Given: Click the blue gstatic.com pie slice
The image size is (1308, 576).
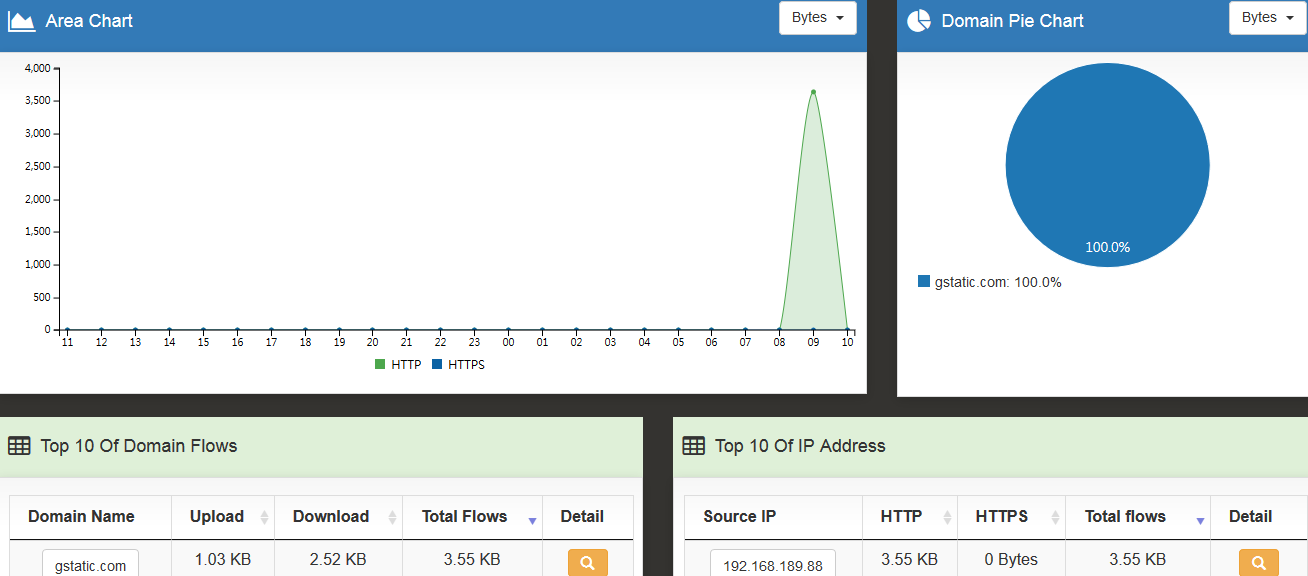Looking at the screenshot, I should click(1107, 160).
